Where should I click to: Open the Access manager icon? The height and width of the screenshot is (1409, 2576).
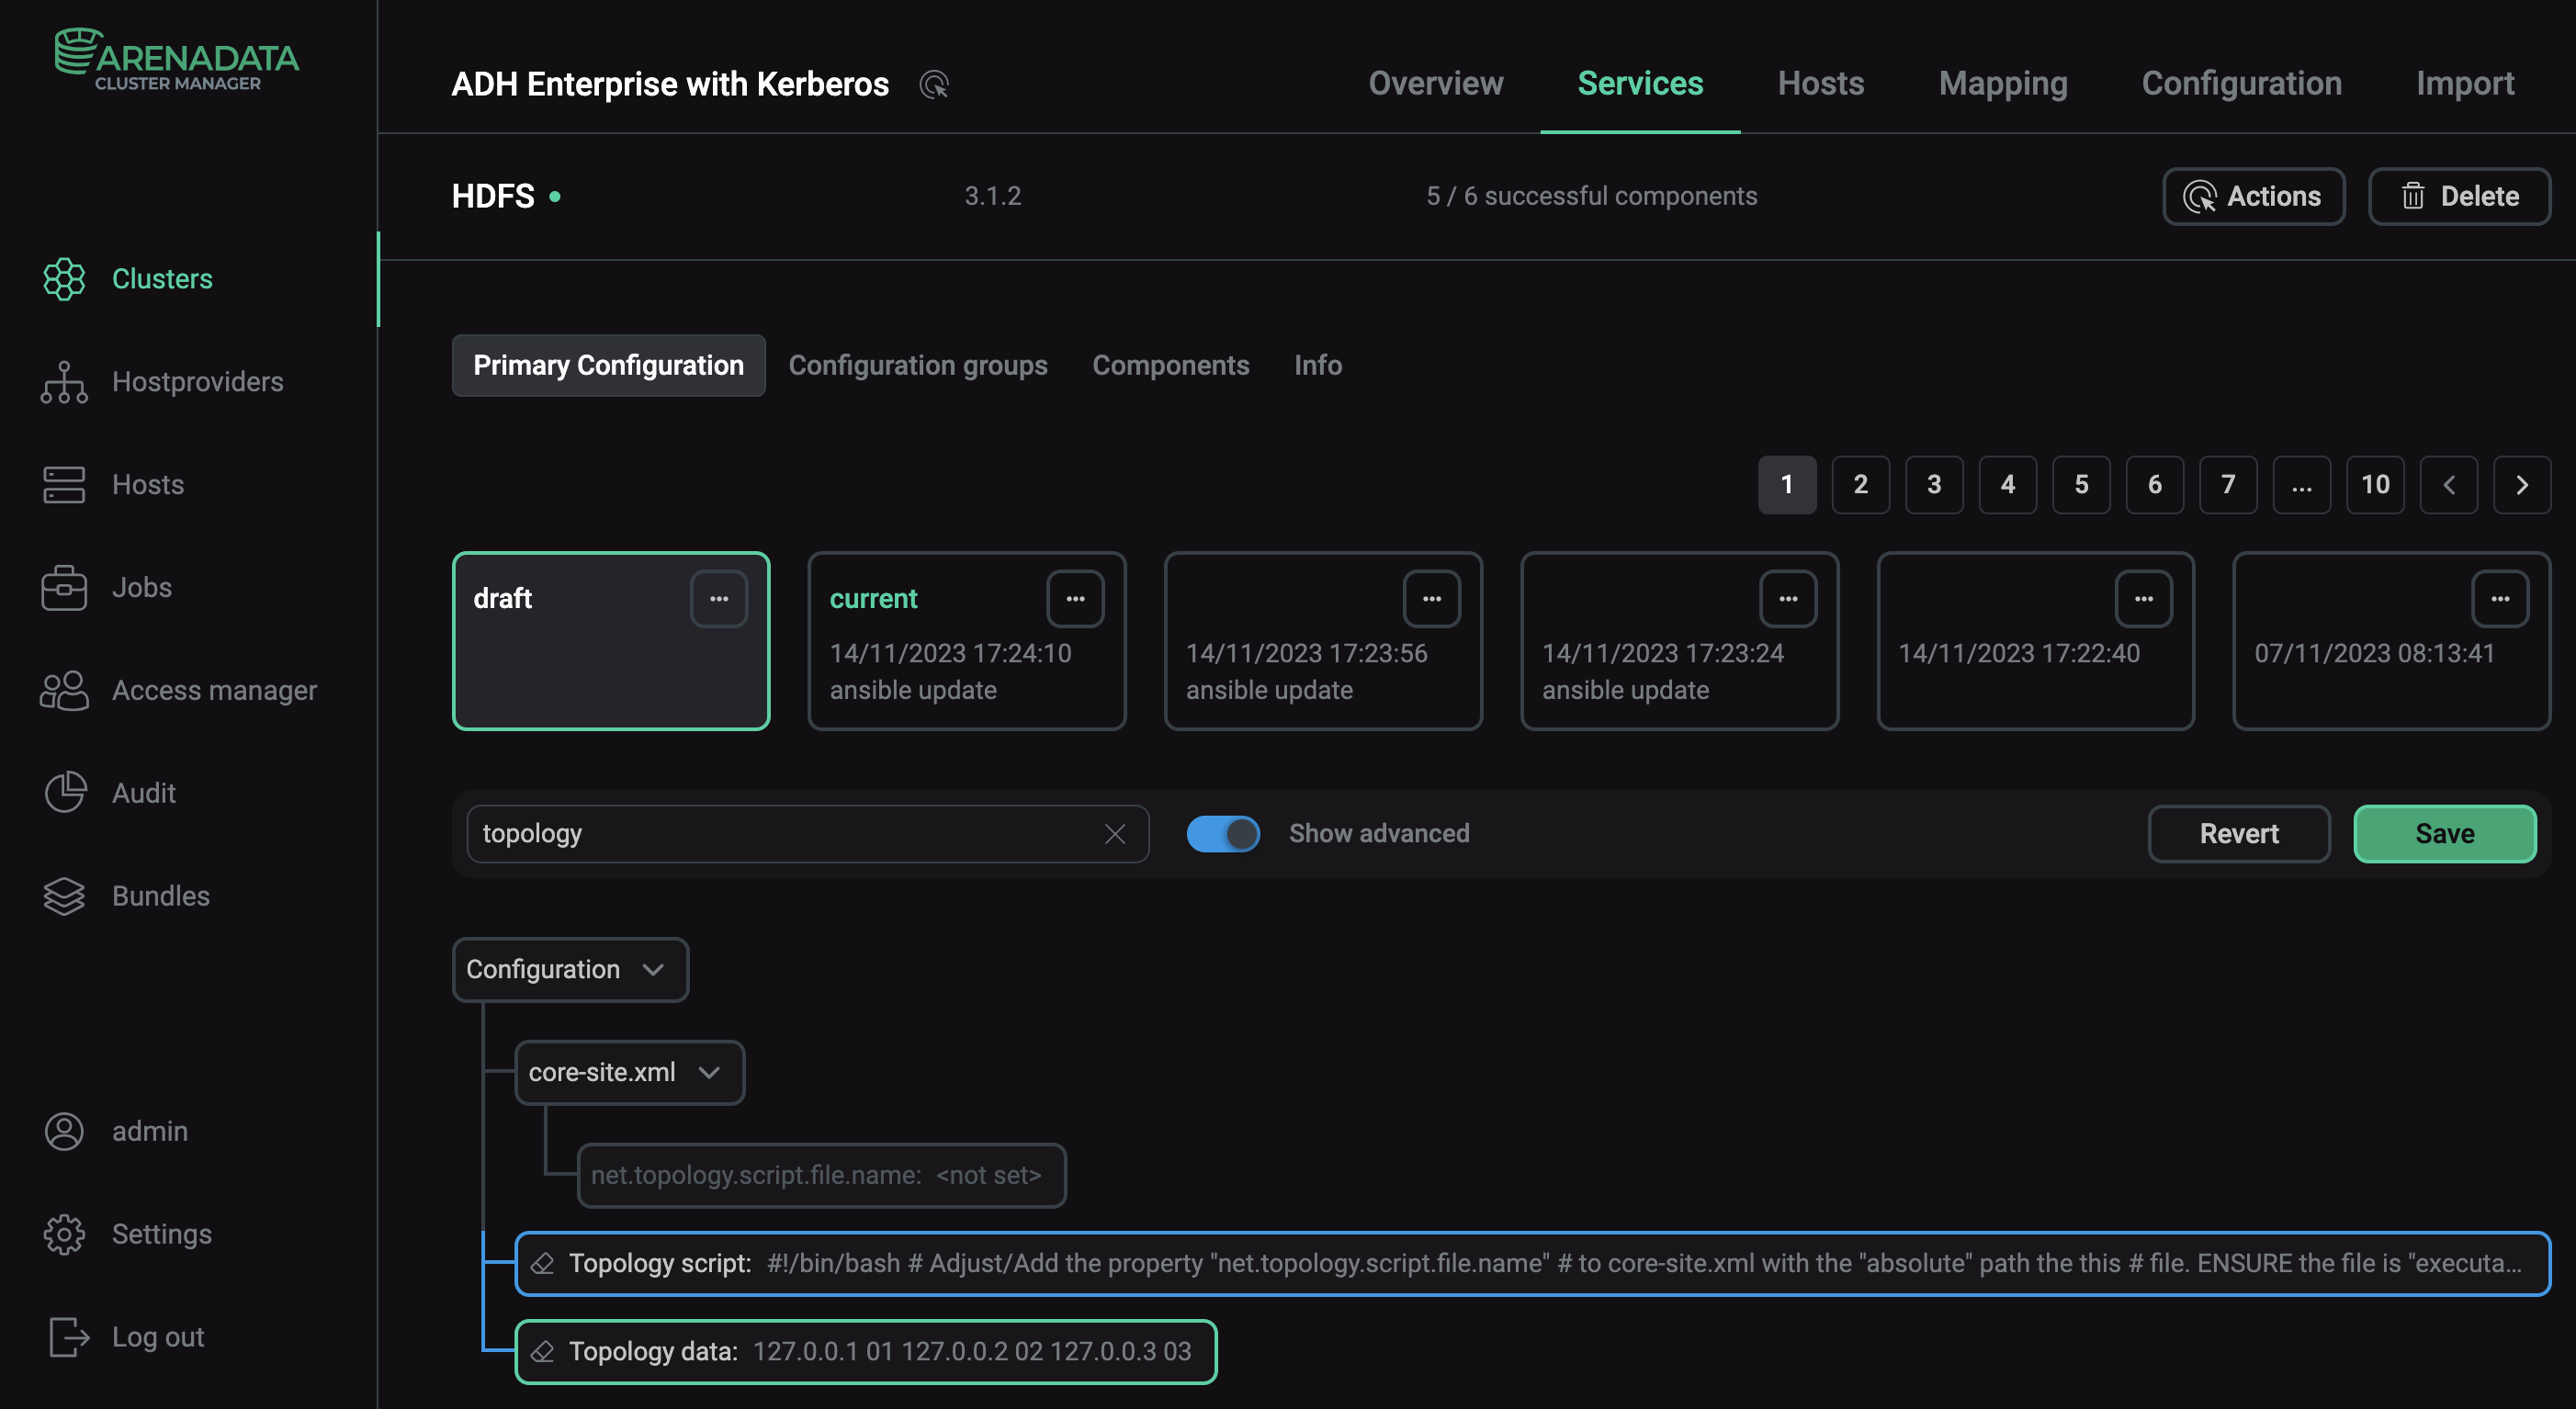click(64, 690)
